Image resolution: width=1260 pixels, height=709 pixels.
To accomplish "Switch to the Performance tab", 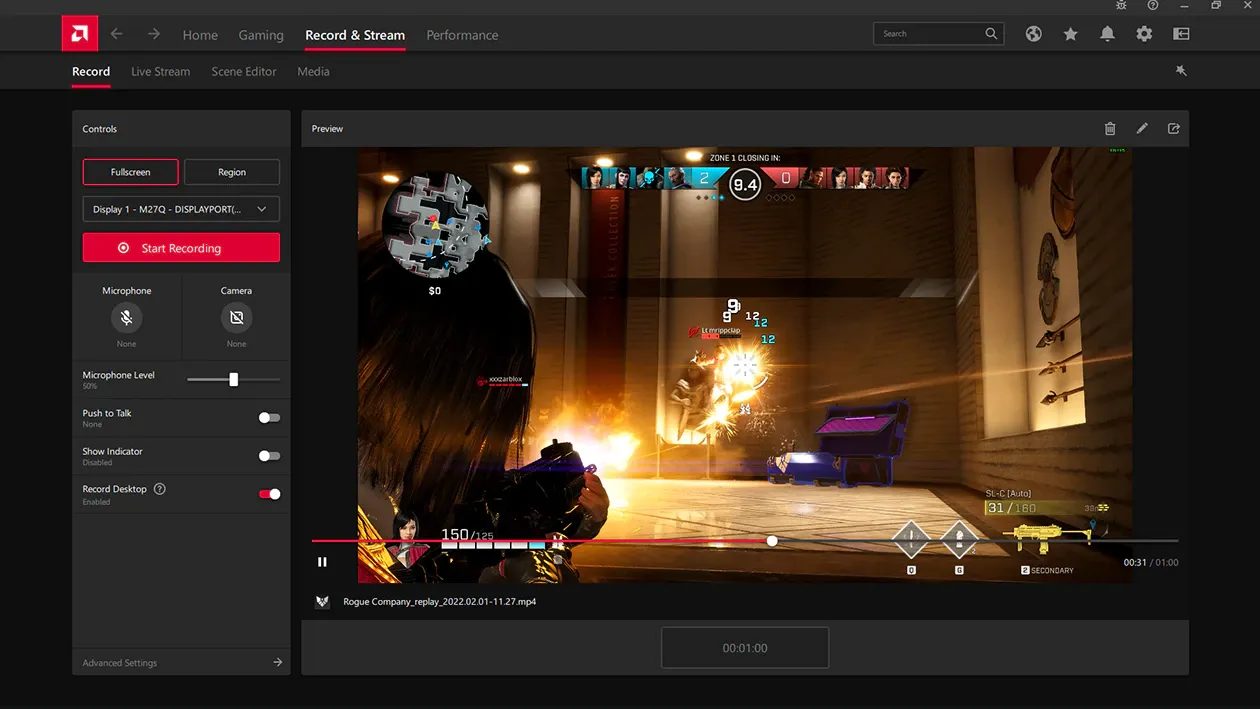I will coord(462,35).
